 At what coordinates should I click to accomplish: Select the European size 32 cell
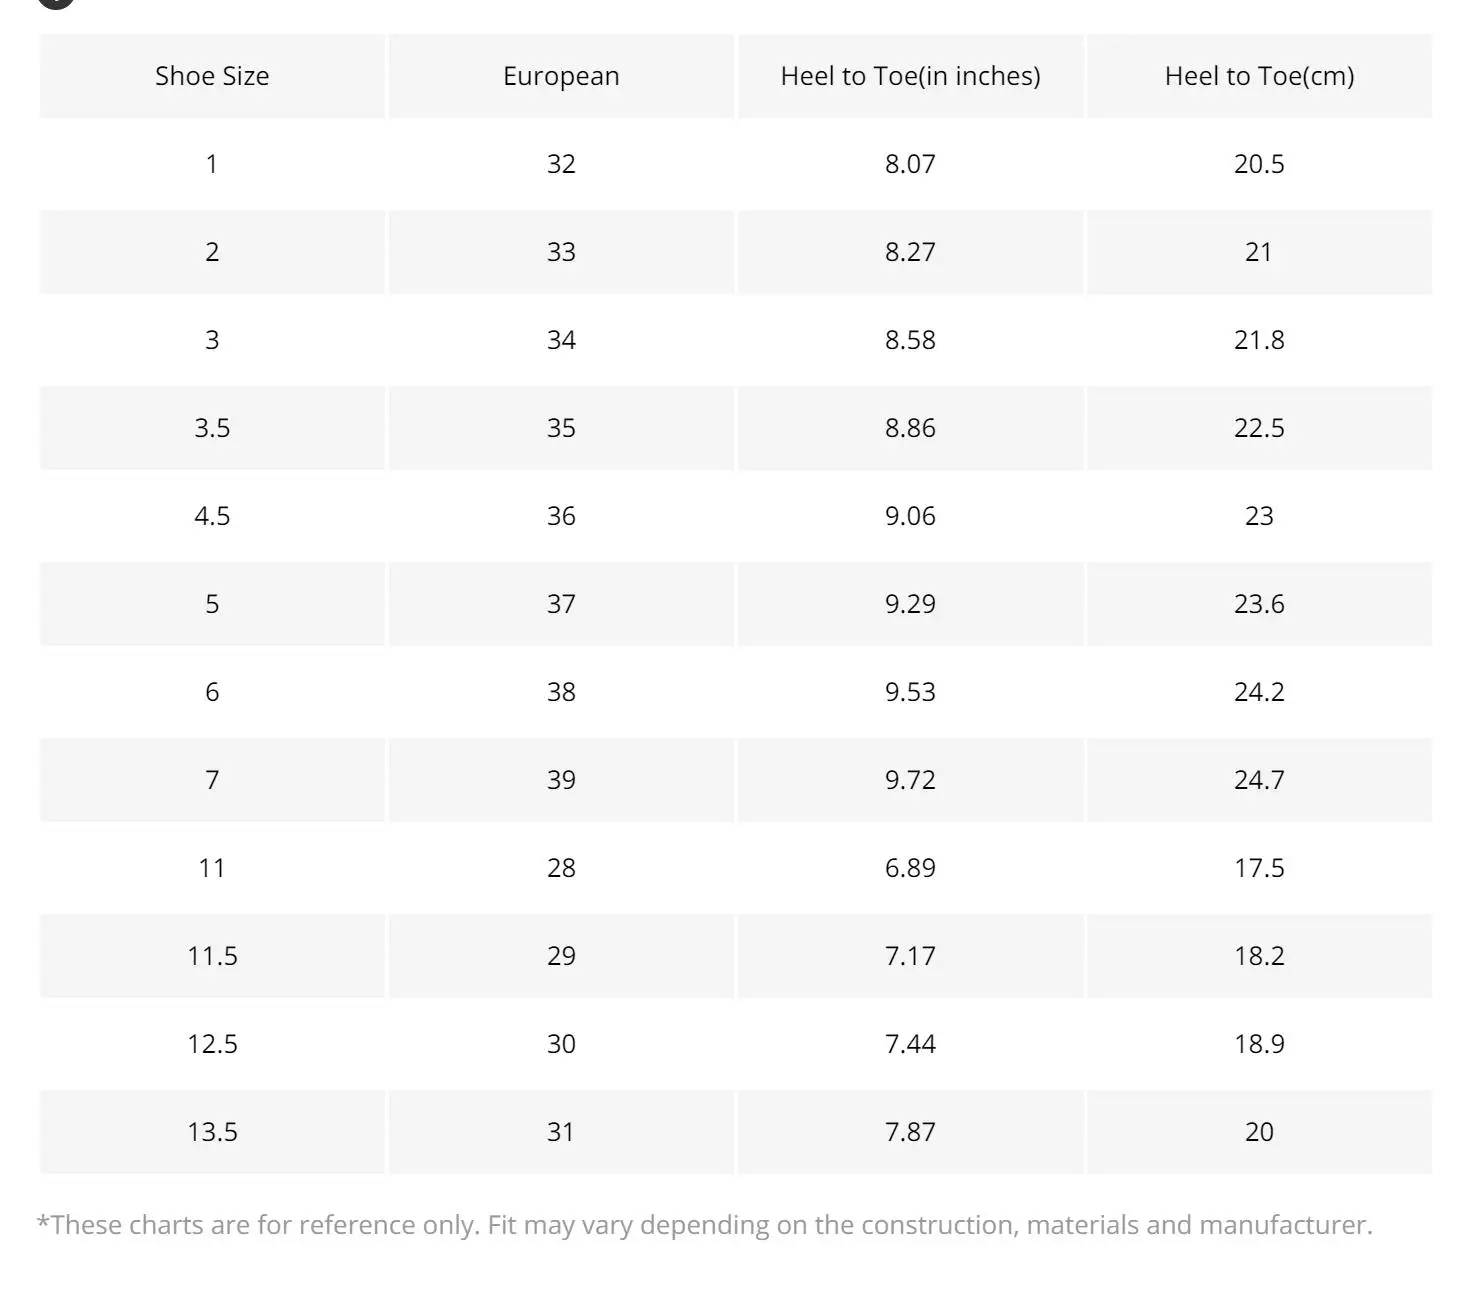[x=561, y=164]
